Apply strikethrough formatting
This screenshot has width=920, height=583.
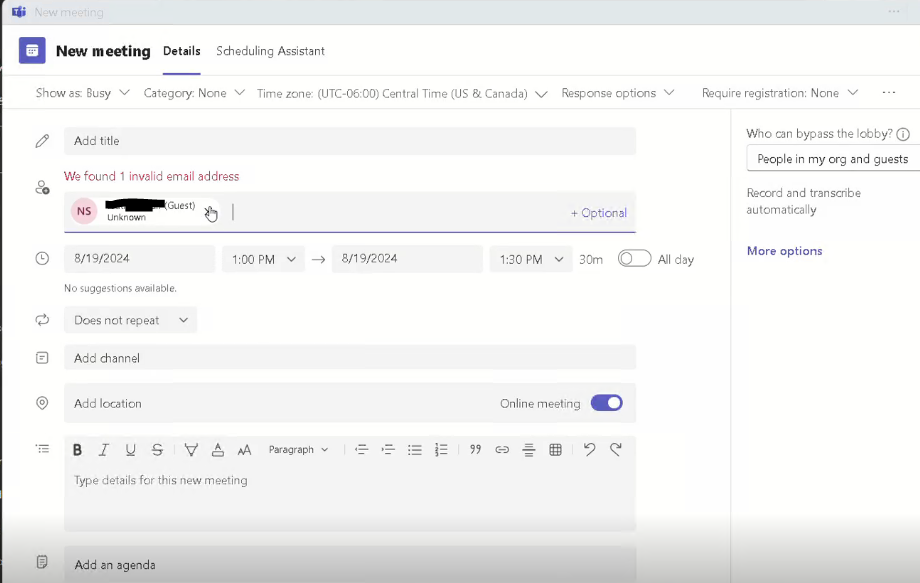[157, 449]
